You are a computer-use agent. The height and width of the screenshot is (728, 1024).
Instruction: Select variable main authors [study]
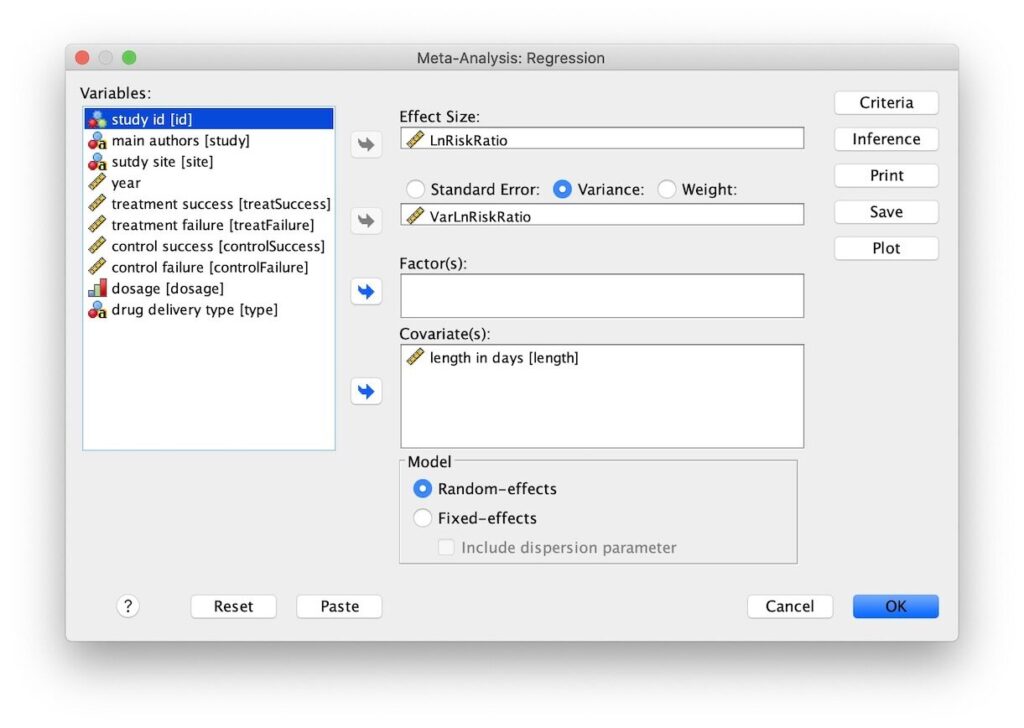209,140
